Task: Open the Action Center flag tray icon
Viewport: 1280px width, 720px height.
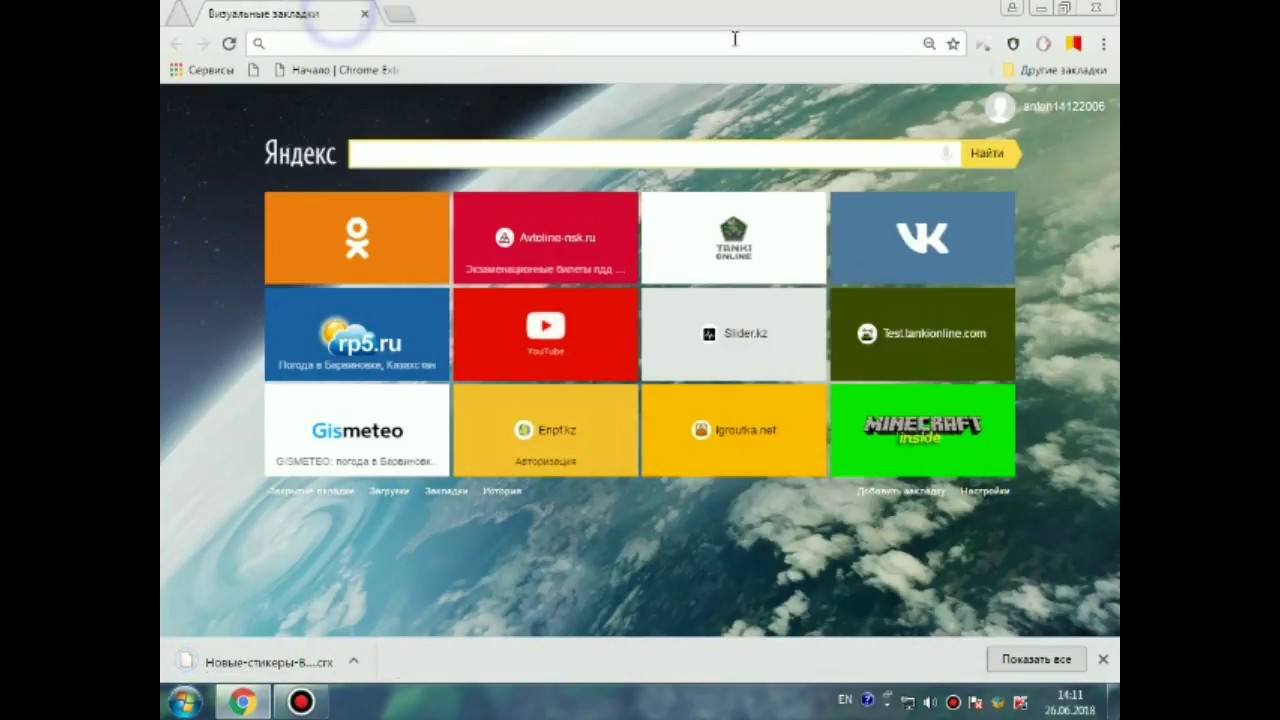Action: 975,702
